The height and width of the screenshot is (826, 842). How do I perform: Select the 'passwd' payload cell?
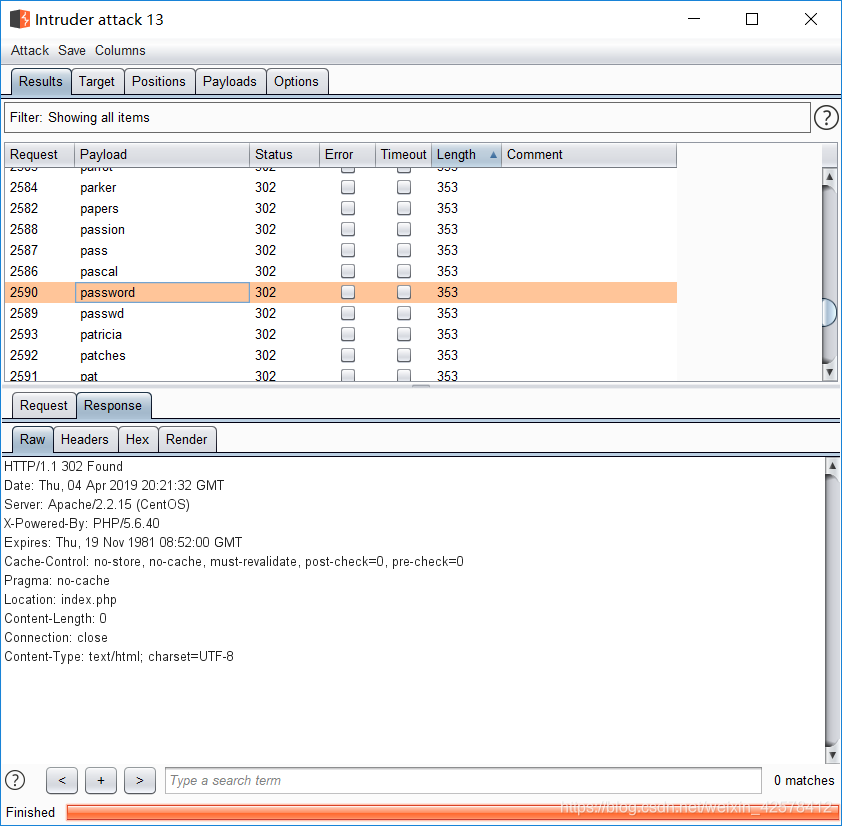162,313
